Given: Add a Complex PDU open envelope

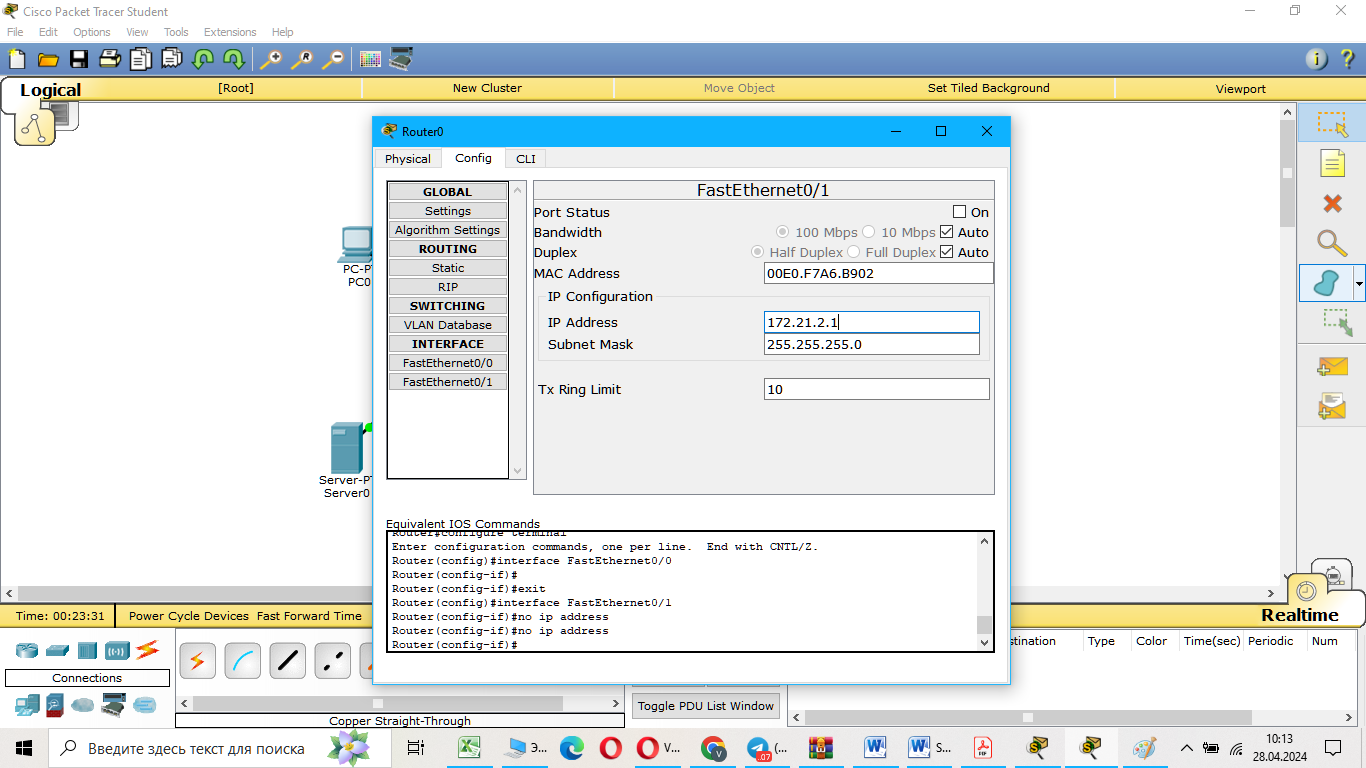Looking at the screenshot, I should (x=1332, y=405).
